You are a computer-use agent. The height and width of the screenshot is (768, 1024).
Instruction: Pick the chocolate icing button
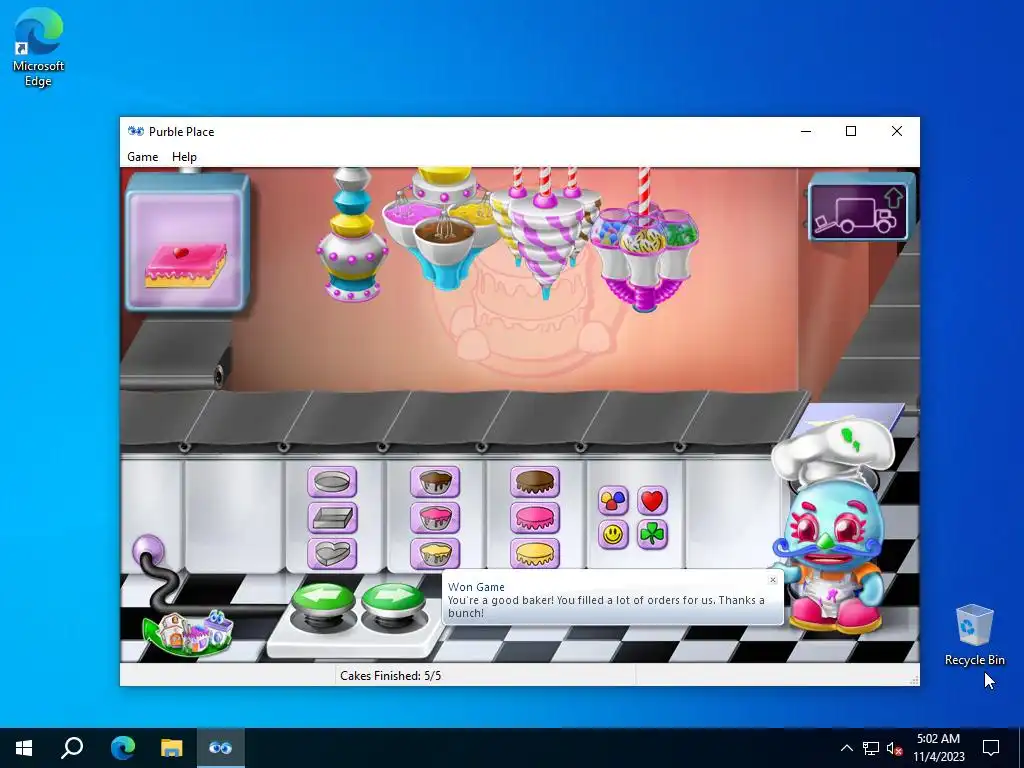coord(535,482)
